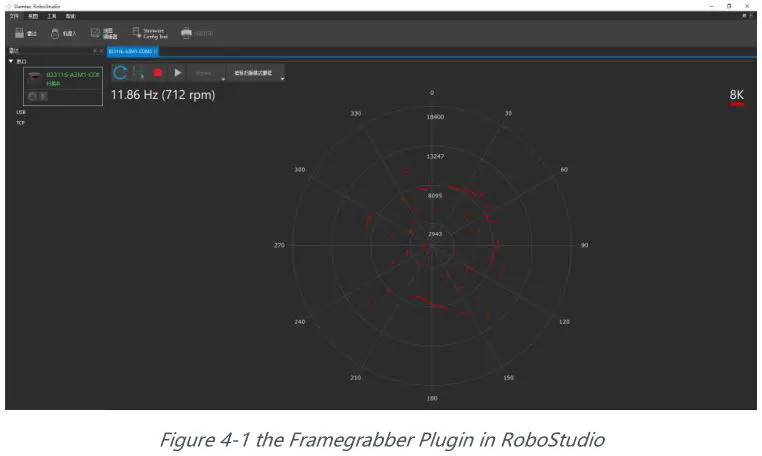Click the blue restart lidar icon

120,73
